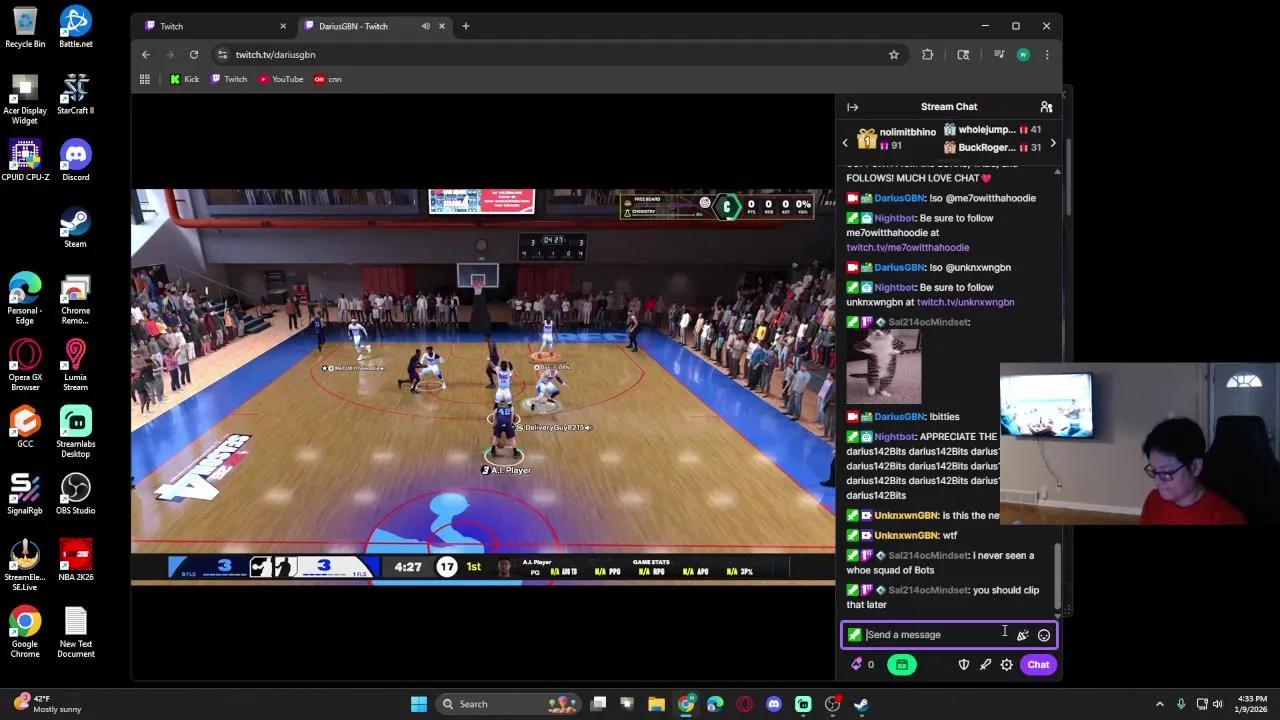Open the YouTube bookmark
The width and height of the screenshot is (1280, 720).
(x=281, y=79)
